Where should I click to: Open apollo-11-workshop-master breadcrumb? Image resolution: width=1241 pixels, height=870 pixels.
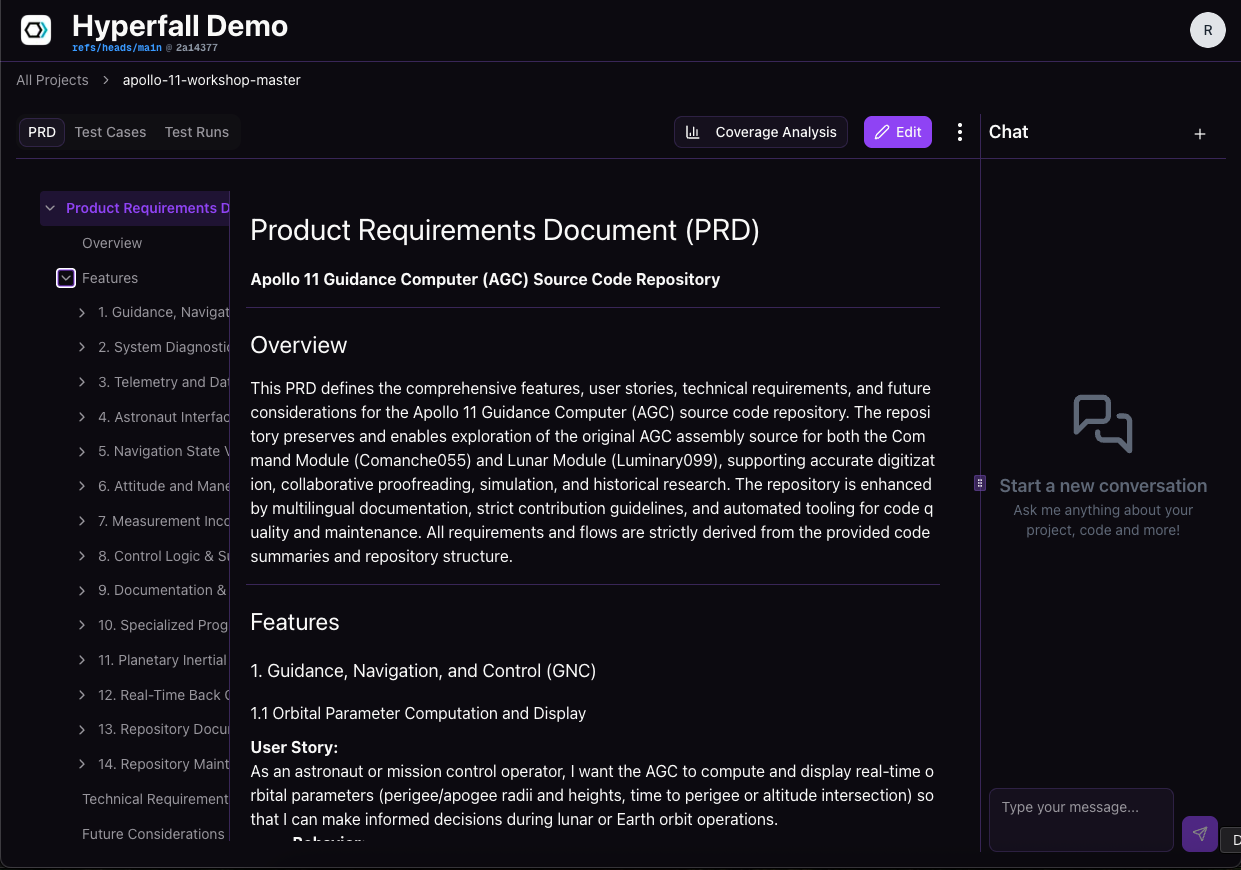(x=212, y=80)
